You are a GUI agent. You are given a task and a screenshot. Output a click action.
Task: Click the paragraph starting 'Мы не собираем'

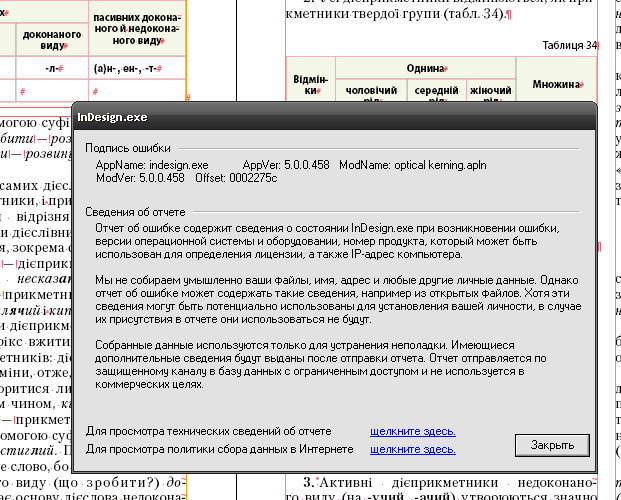pos(338,300)
